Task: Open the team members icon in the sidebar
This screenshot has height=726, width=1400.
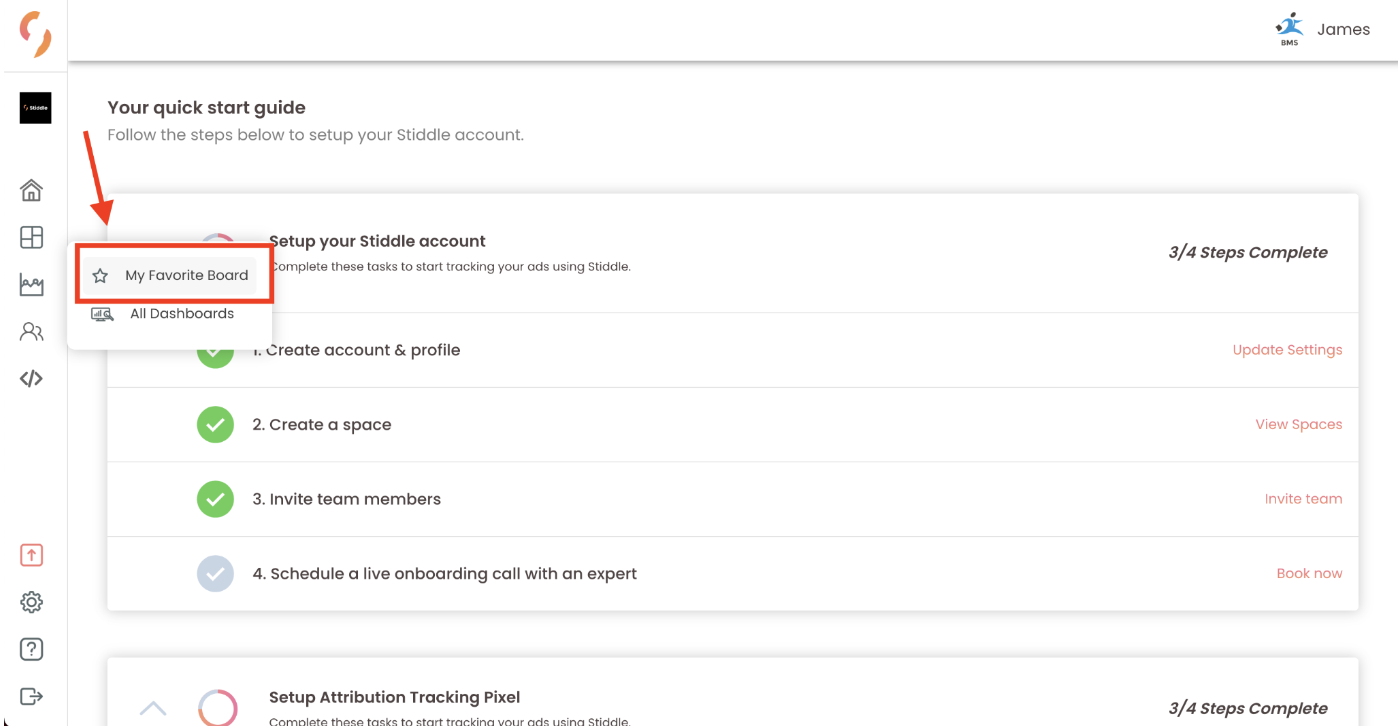Action: coord(32,332)
